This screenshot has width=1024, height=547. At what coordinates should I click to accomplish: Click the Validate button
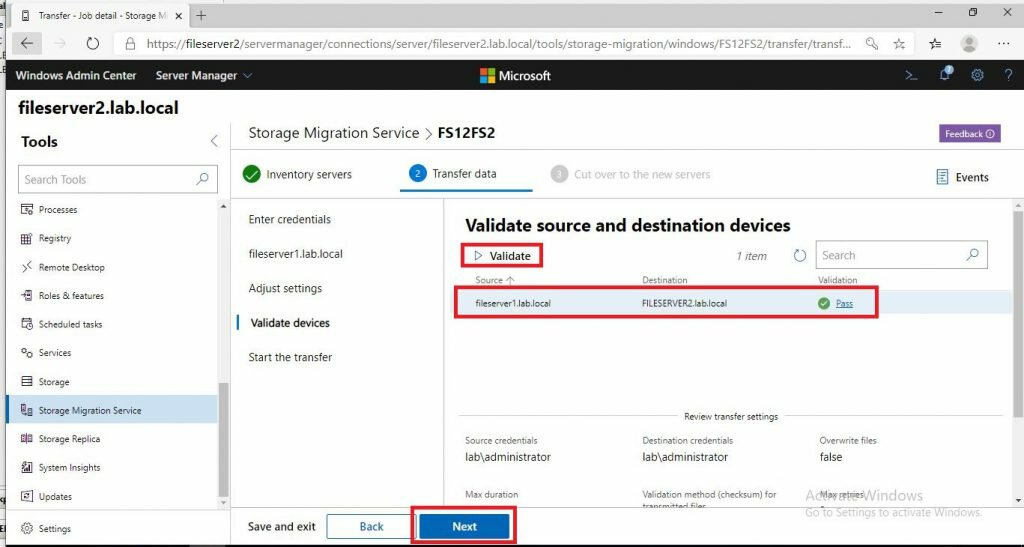[502, 256]
